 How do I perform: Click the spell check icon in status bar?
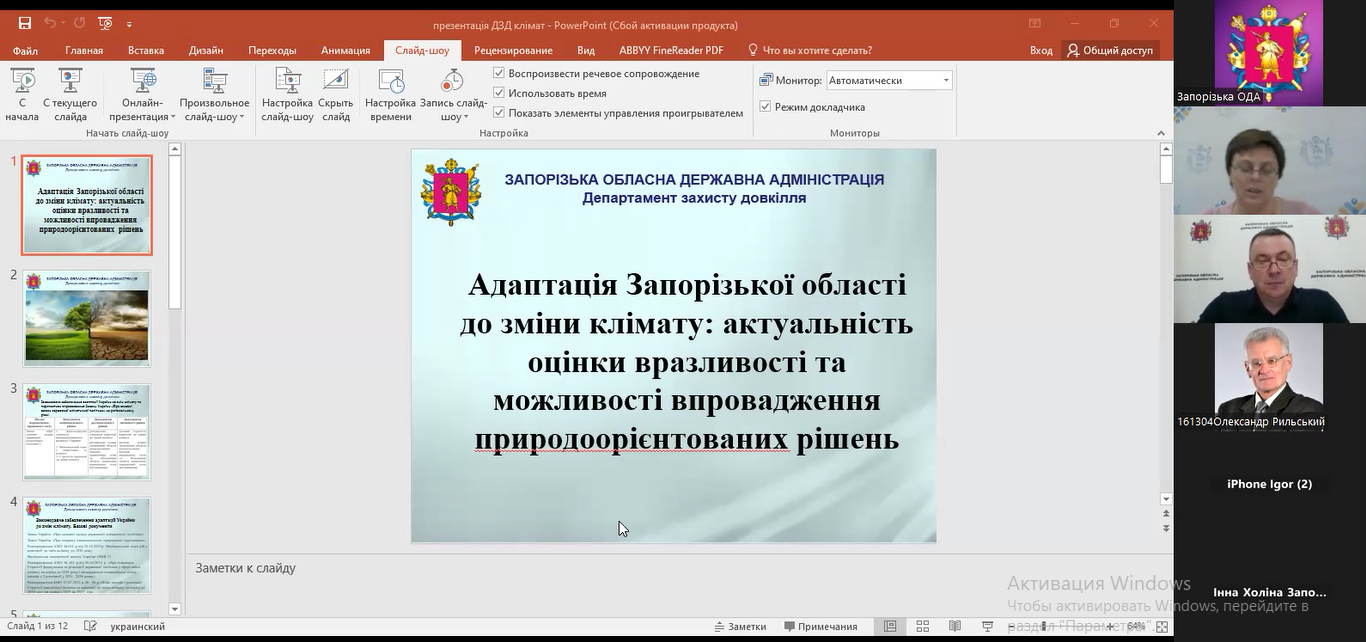point(90,626)
